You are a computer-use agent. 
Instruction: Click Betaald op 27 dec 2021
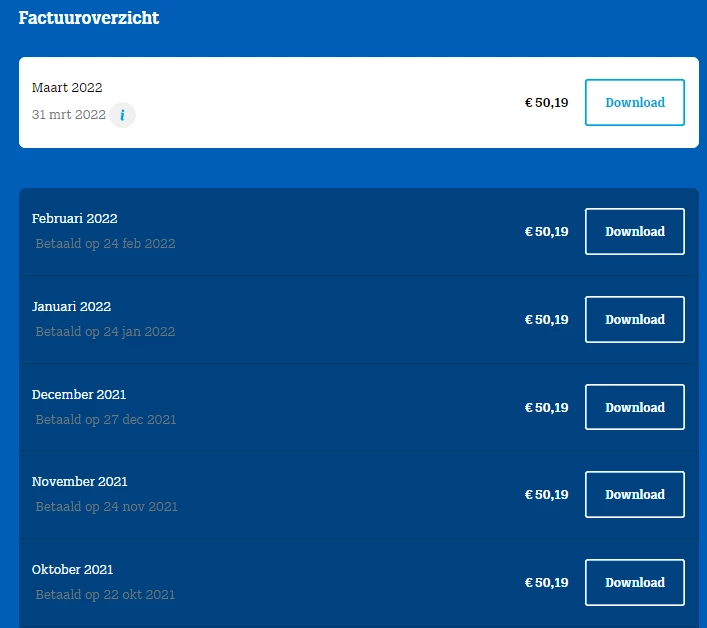(x=106, y=419)
